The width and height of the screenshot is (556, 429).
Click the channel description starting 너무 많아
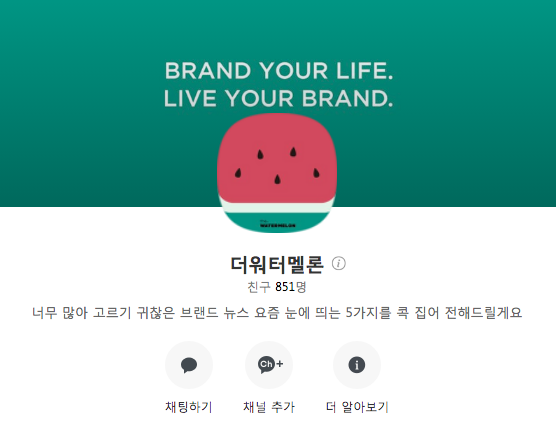(277, 313)
